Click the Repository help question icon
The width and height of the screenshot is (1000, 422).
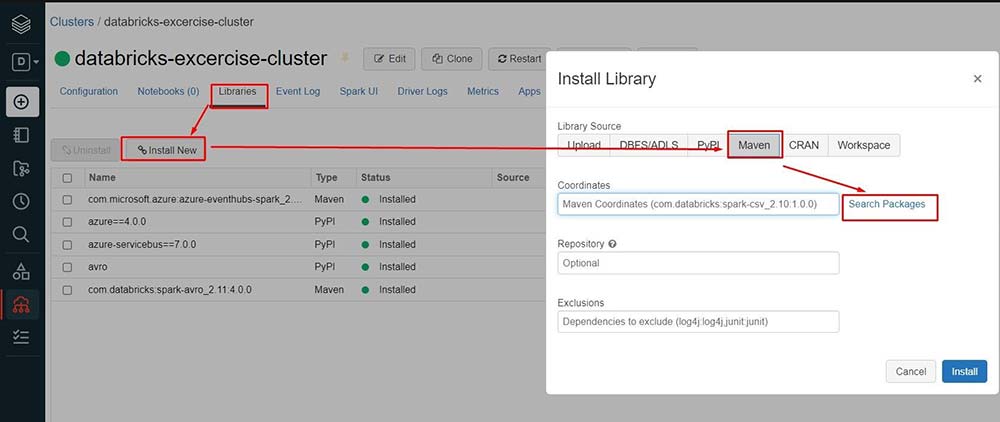click(x=612, y=244)
